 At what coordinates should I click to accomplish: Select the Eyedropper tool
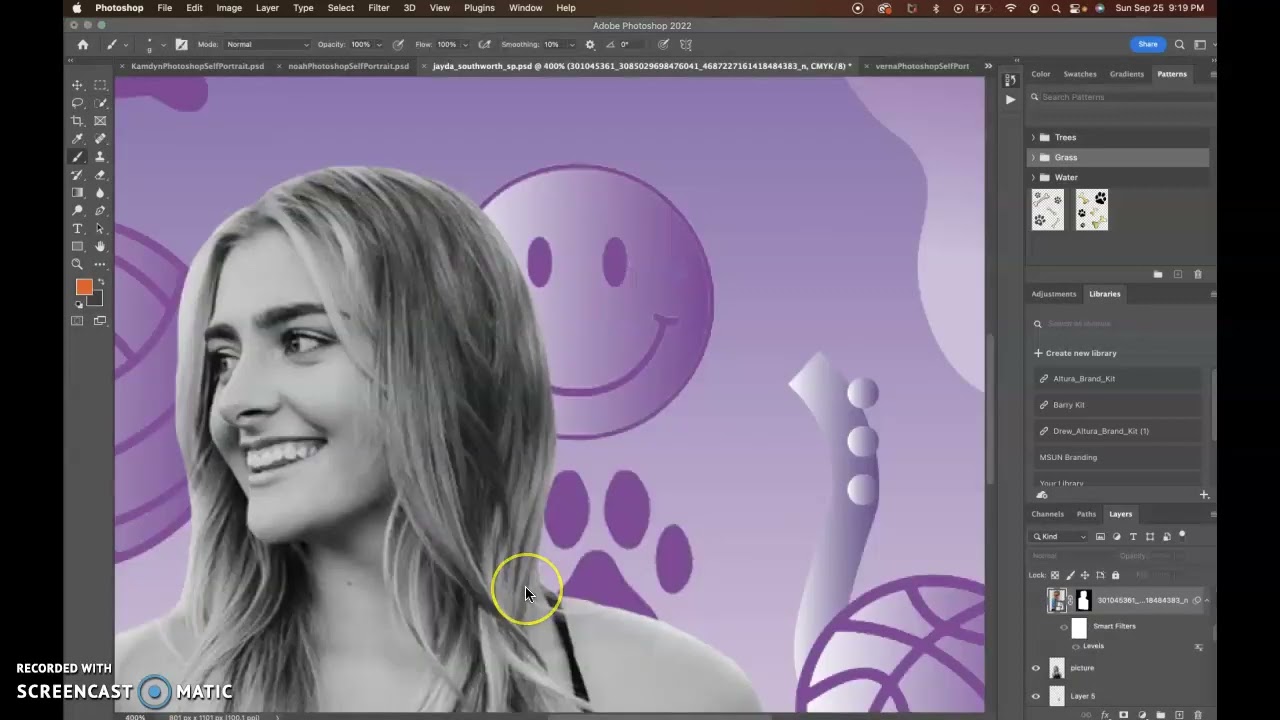coord(77,139)
